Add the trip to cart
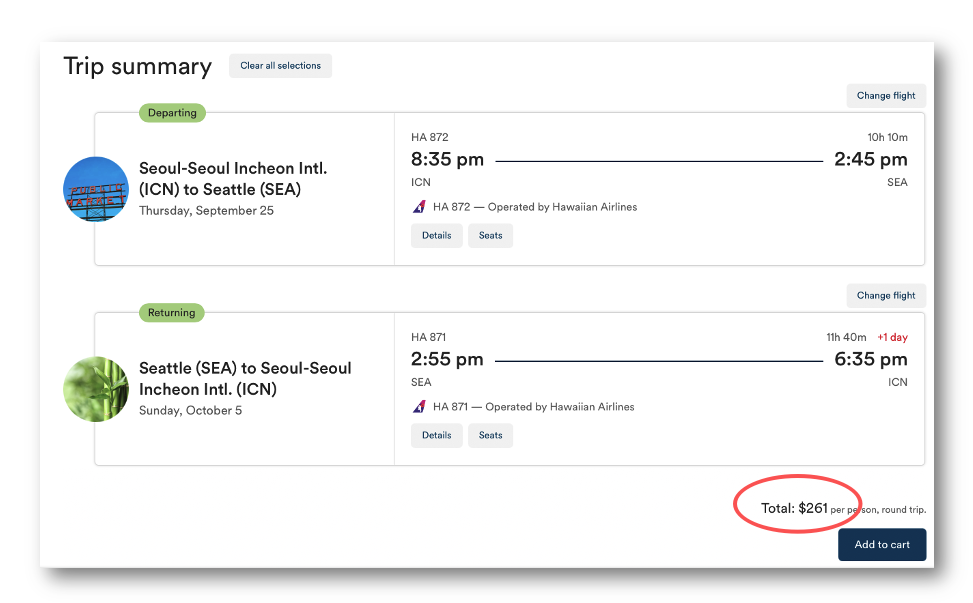The image size is (973, 603). 881,545
